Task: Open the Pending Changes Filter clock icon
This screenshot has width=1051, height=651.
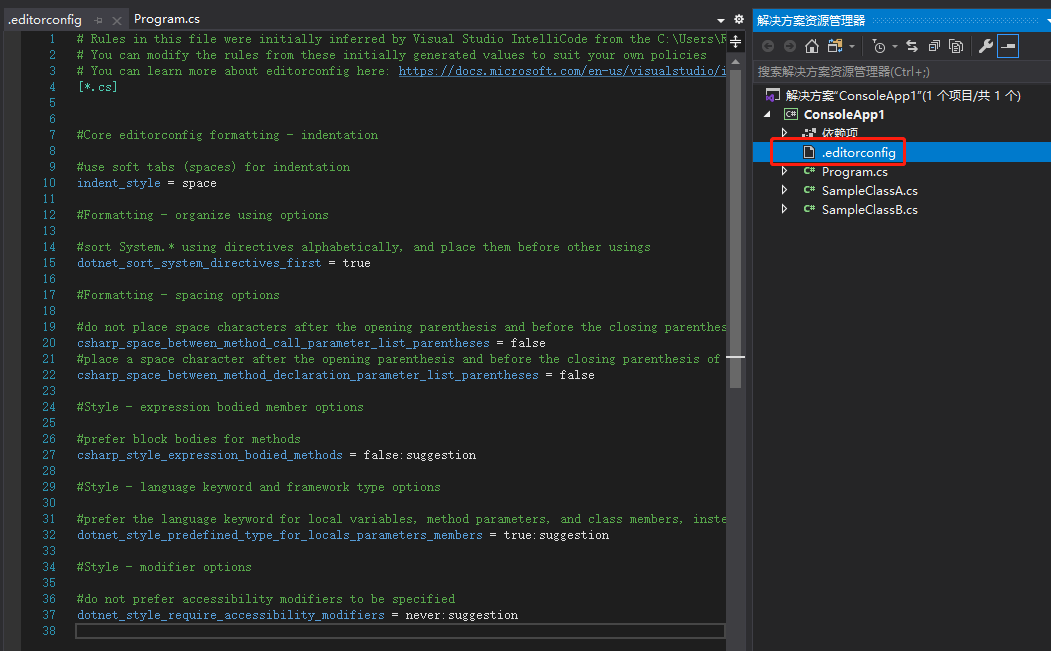Action: point(879,46)
